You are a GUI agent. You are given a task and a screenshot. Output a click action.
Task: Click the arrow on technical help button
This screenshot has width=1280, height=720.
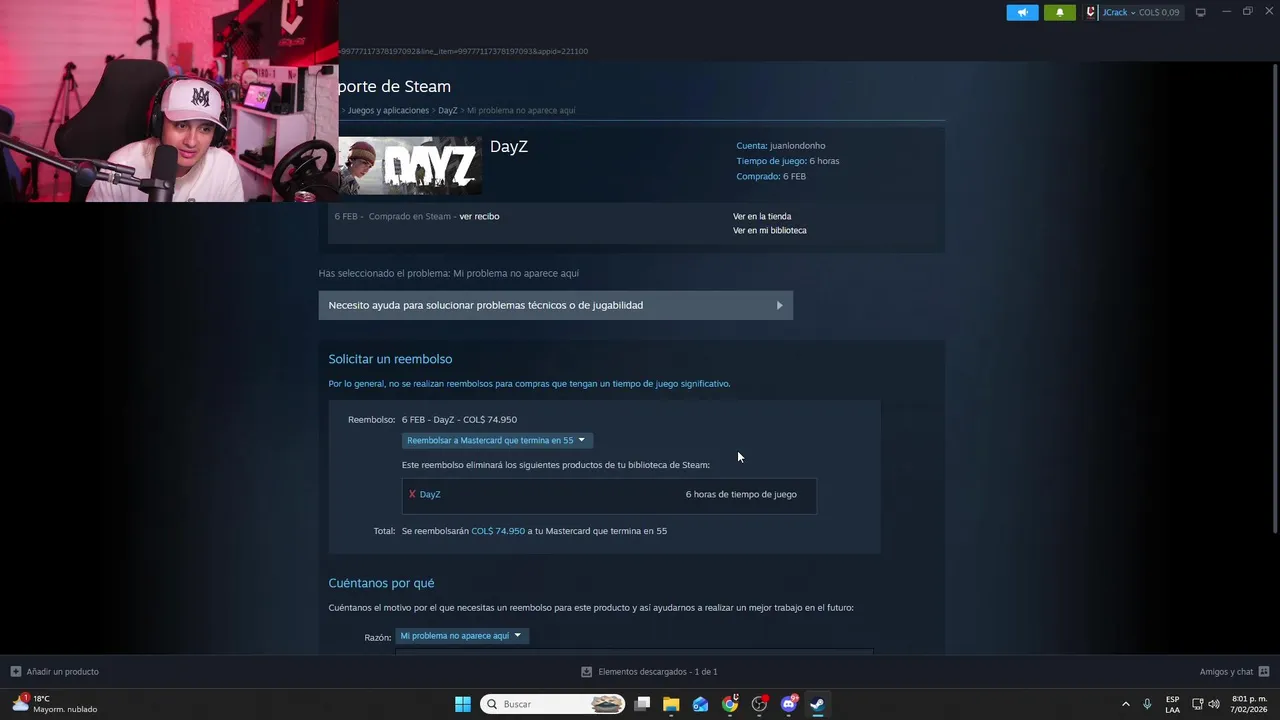click(780, 305)
